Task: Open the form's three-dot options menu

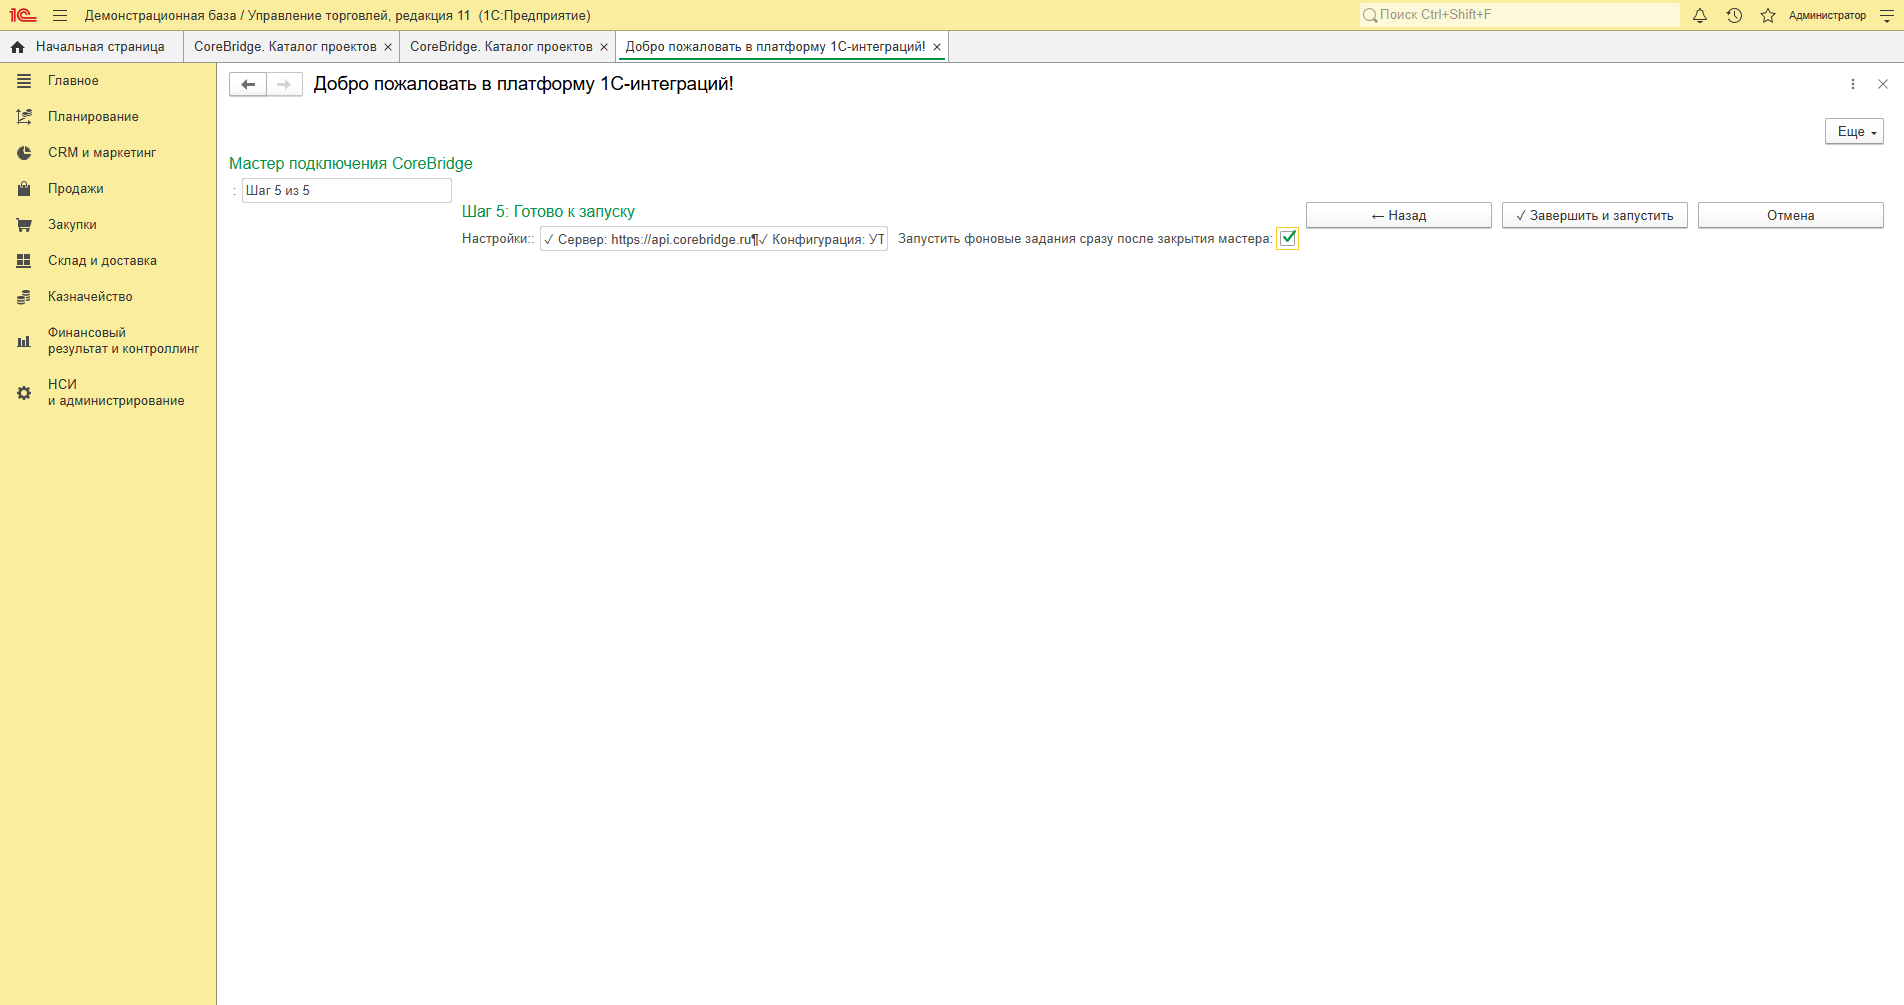Action: [x=1853, y=84]
